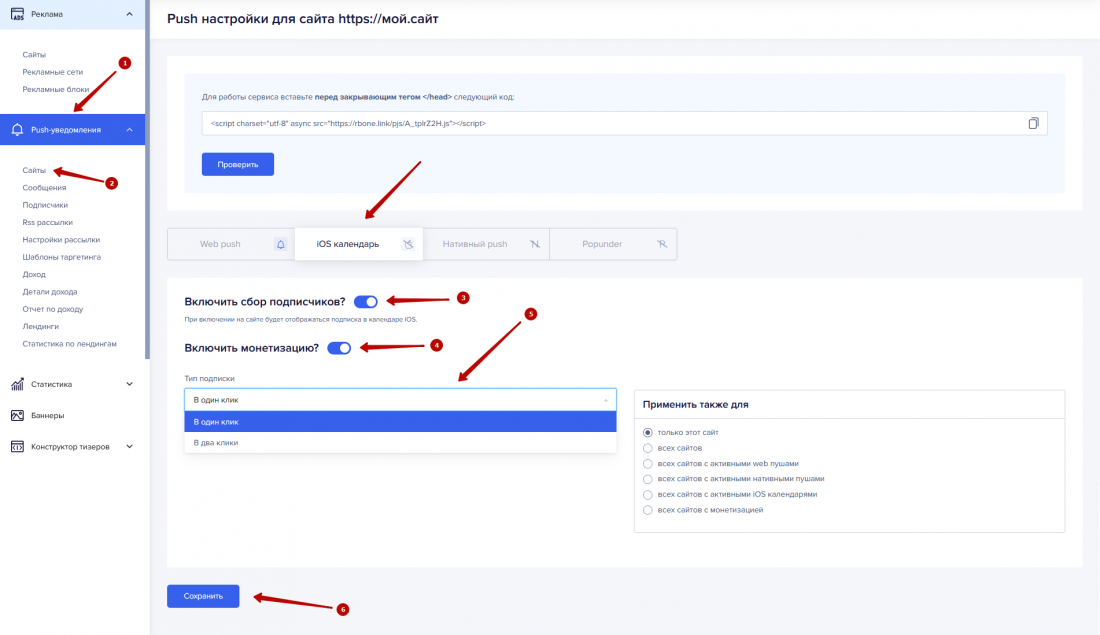Switch to the Popunder tab
Viewport: 1100px width, 635px height.
[613, 244]
